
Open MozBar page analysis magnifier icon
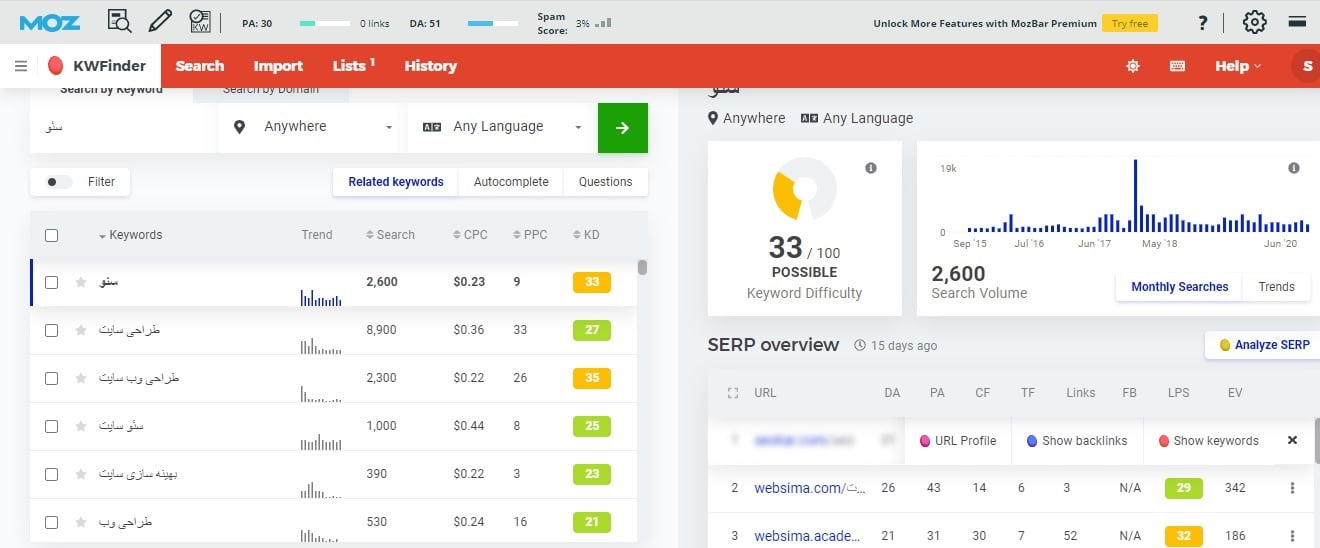tap(119, 22)
